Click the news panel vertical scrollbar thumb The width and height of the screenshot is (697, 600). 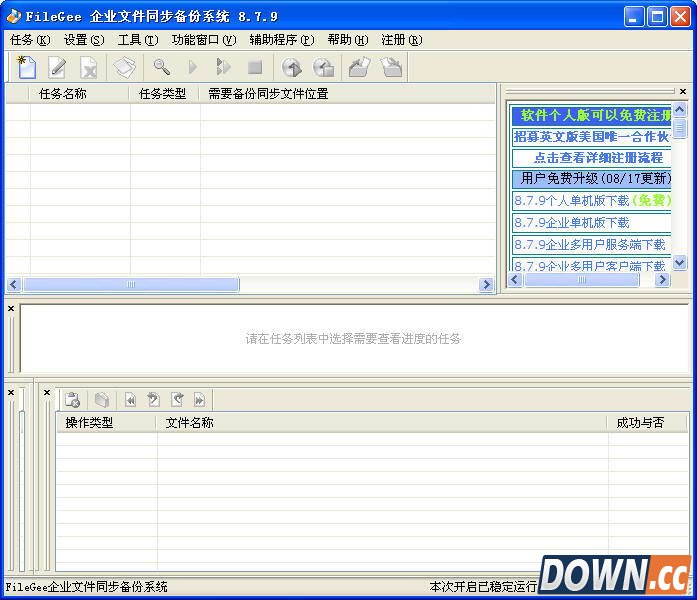pos(679,129)
